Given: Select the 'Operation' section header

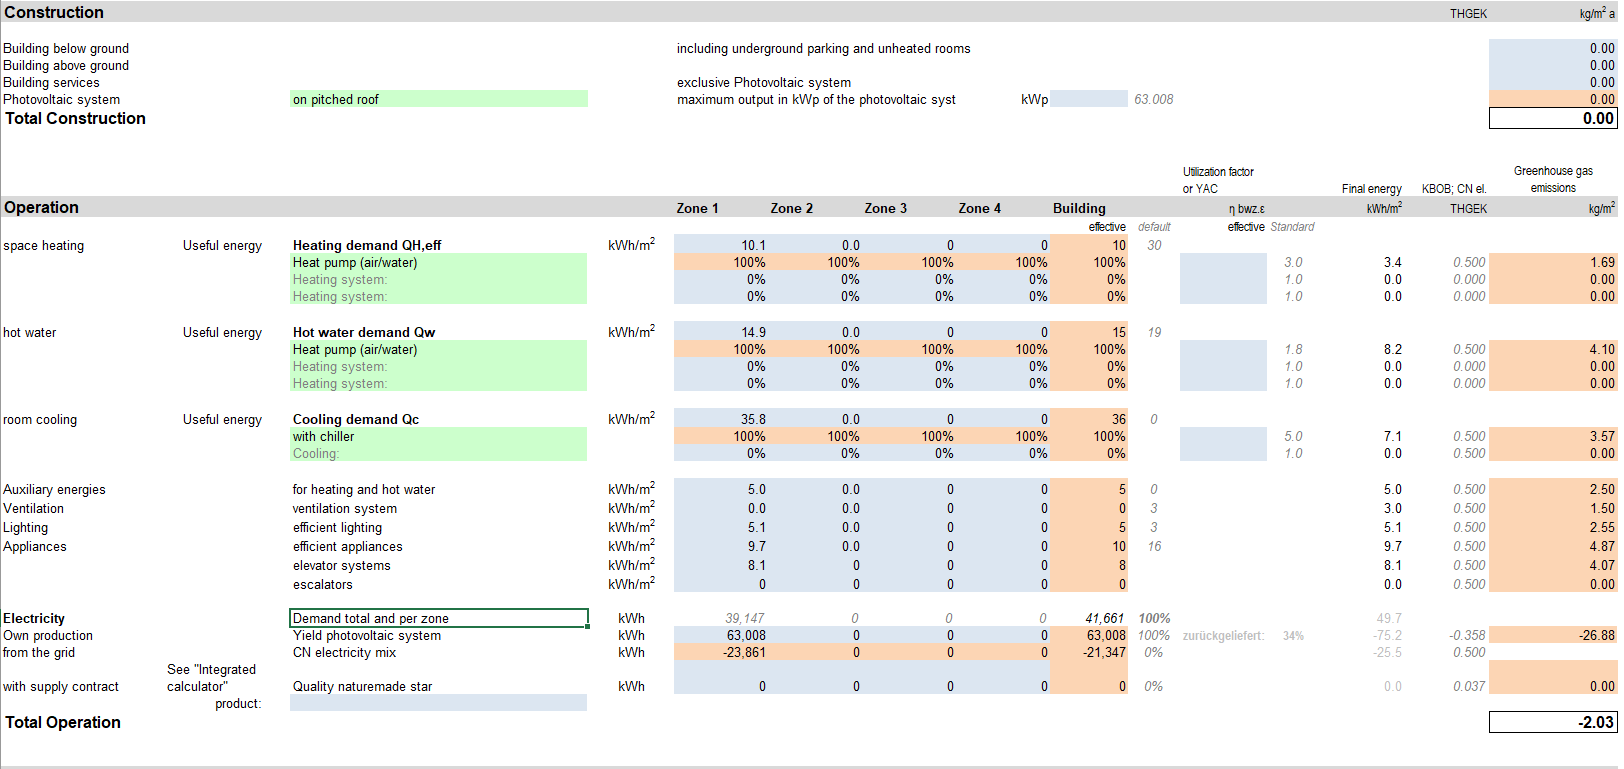Looking at the screenshot, I should (42, 208).
